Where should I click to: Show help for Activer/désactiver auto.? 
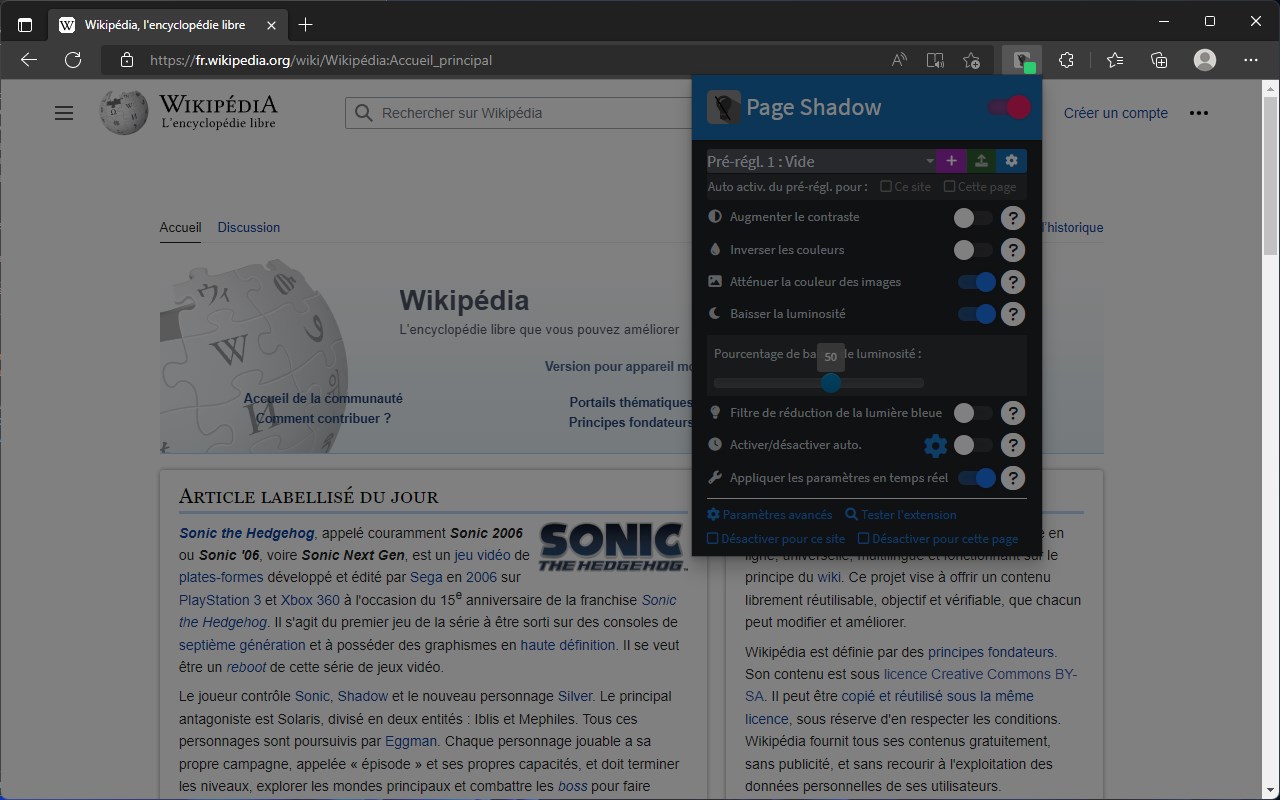pos(1013,445)
